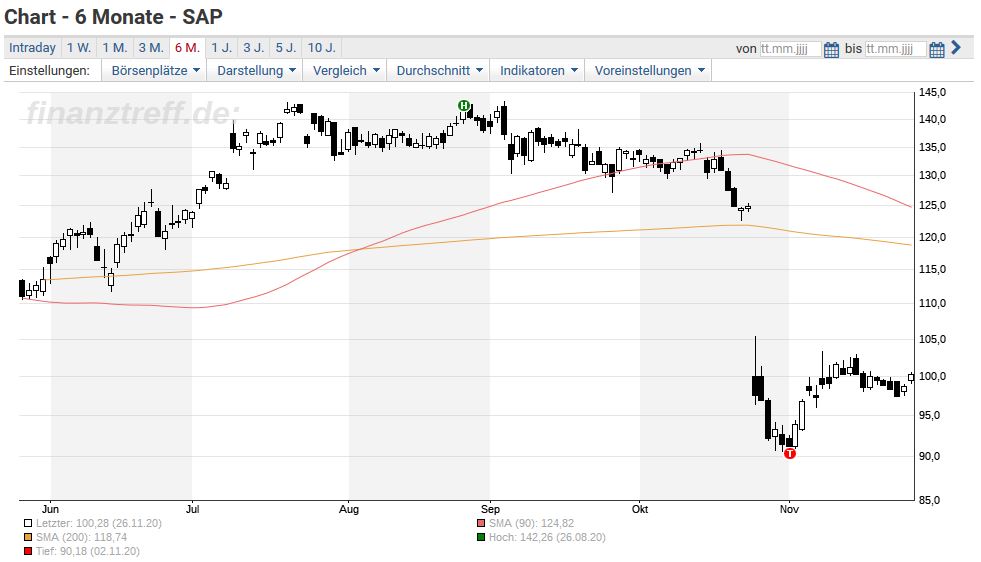Click the 'von' start date input field
981x562 pixels.
[x=790, y=49]
